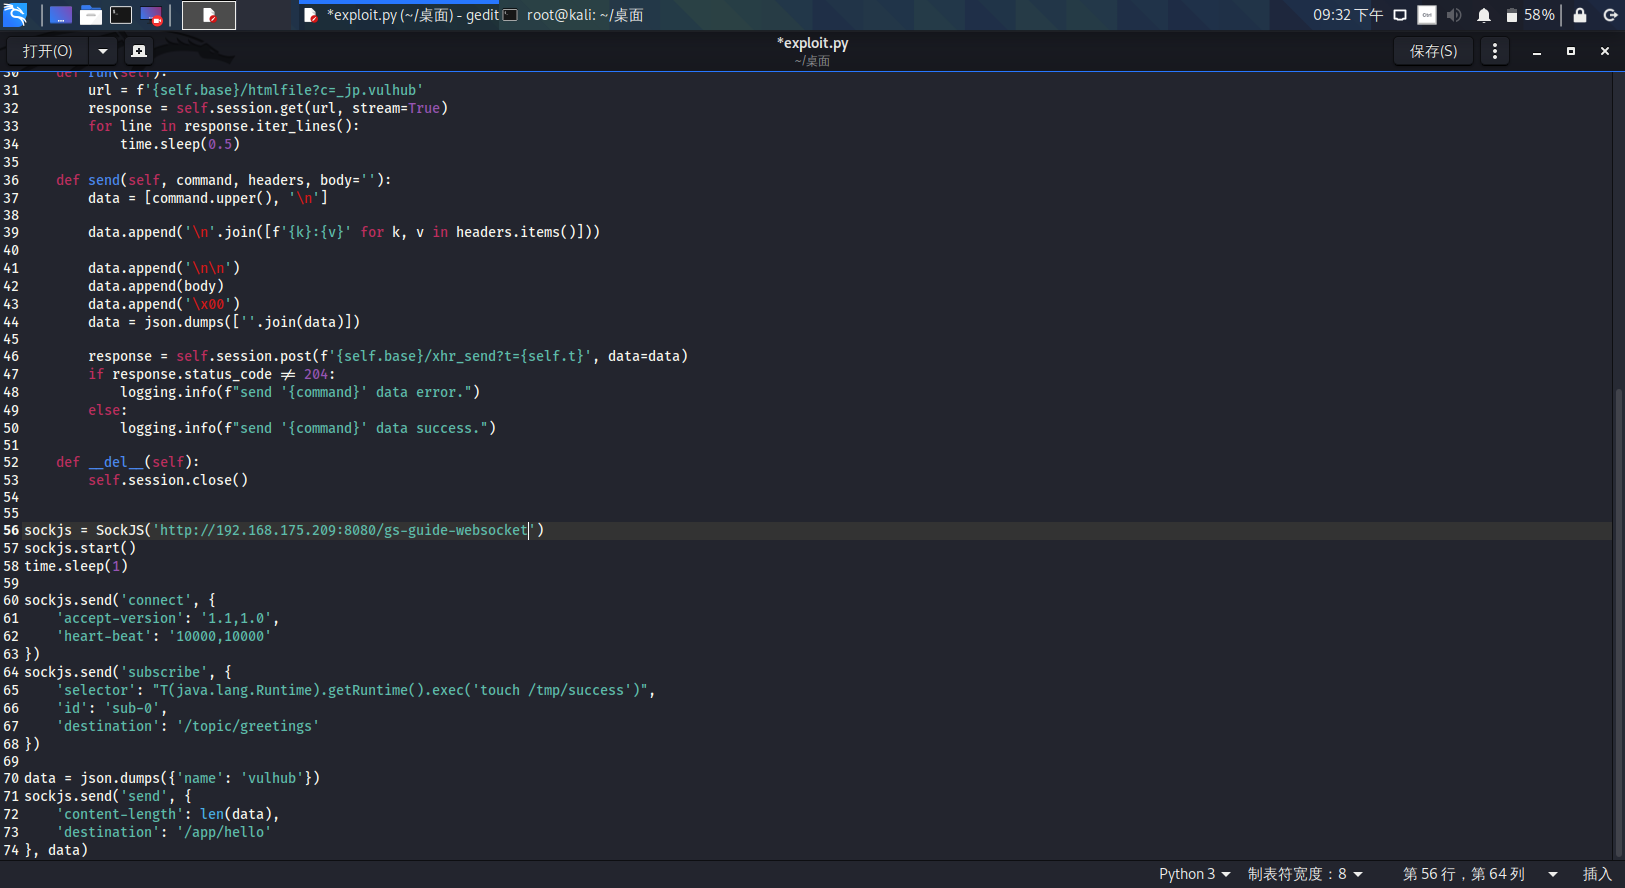Open the Python 3 language selector

[1194, 874]
